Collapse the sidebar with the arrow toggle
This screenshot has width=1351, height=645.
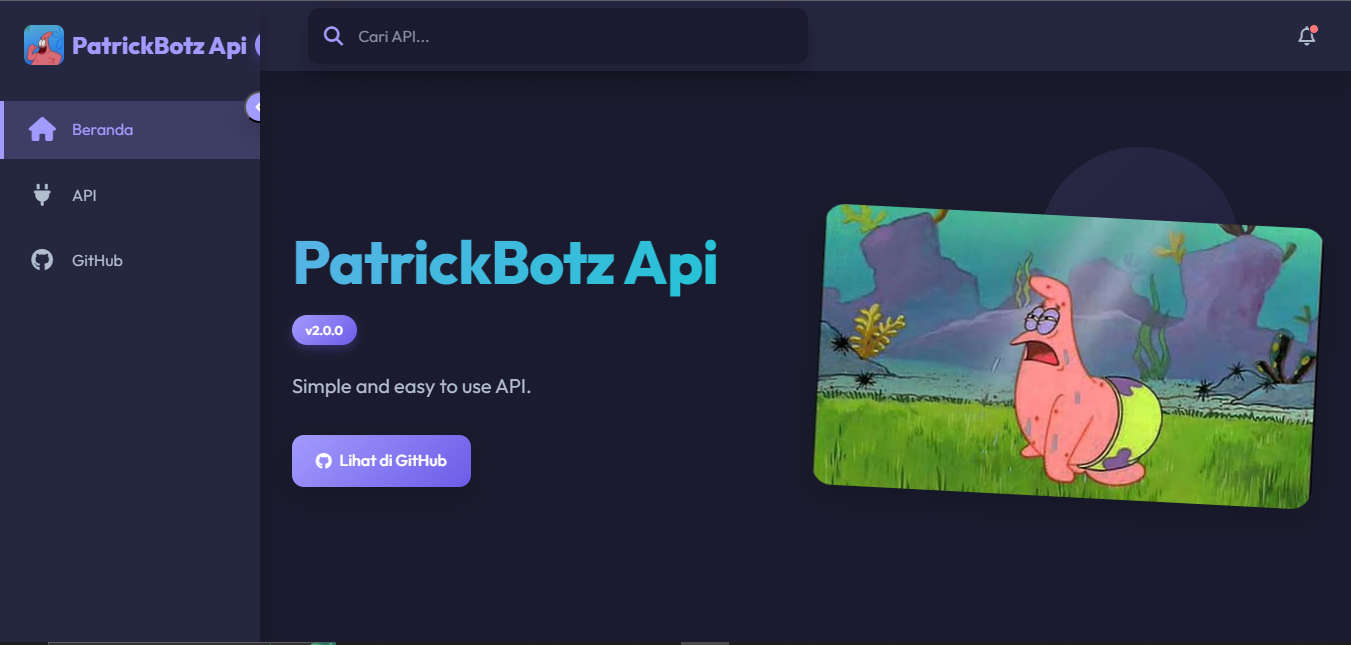255,106
